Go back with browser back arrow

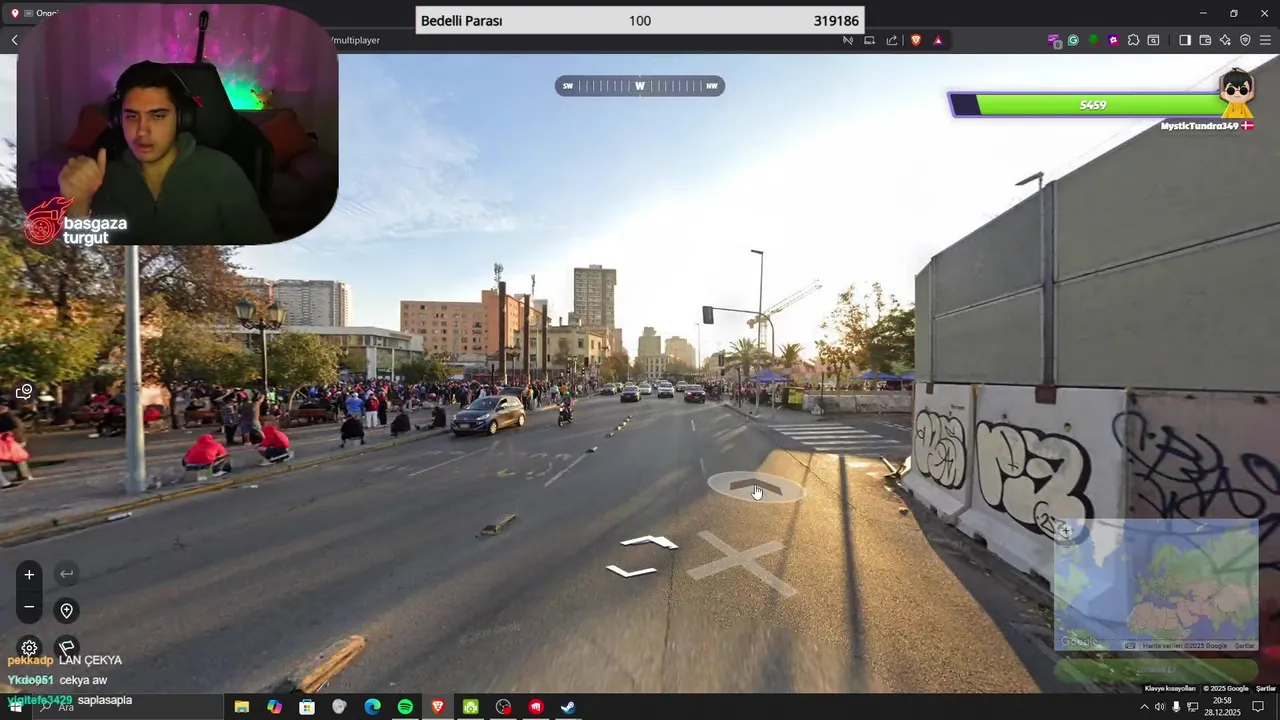(x=15, y=40)
